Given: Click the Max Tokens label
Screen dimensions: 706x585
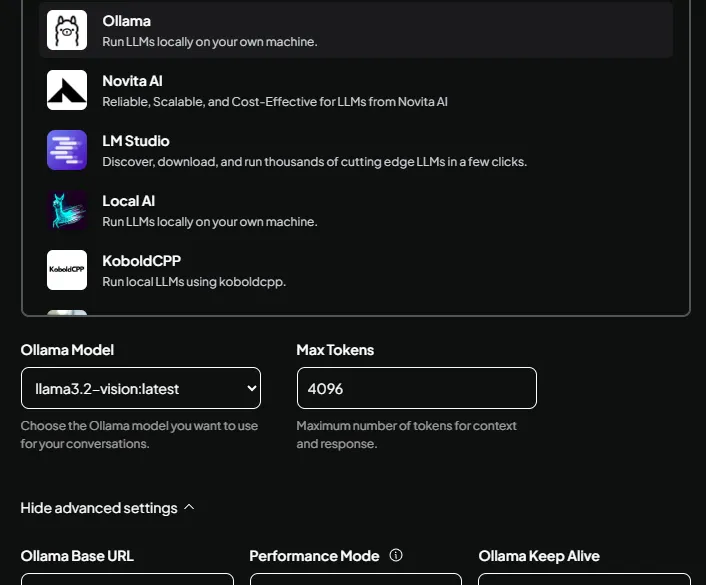Looking at the screenshot, I should coord(335,350).
